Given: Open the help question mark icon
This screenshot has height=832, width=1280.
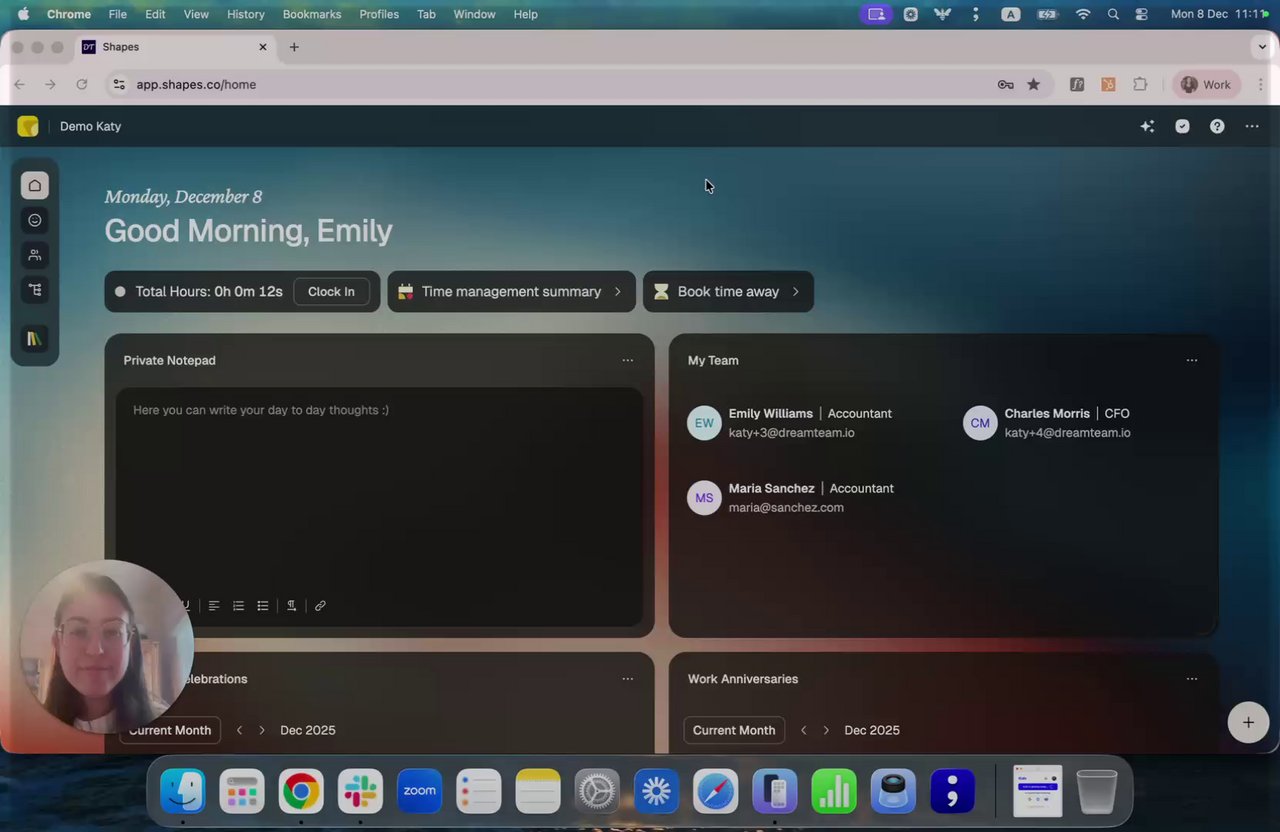Looking at the screenshot, I should [1217, 126].
